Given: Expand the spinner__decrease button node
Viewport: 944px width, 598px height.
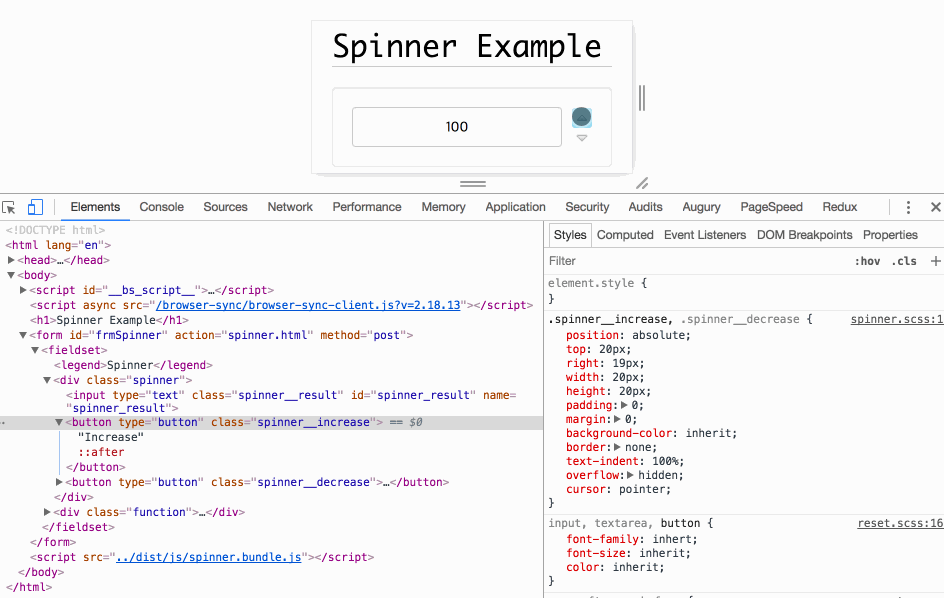Looking at the screenshot, I should (x=59, y=482).
